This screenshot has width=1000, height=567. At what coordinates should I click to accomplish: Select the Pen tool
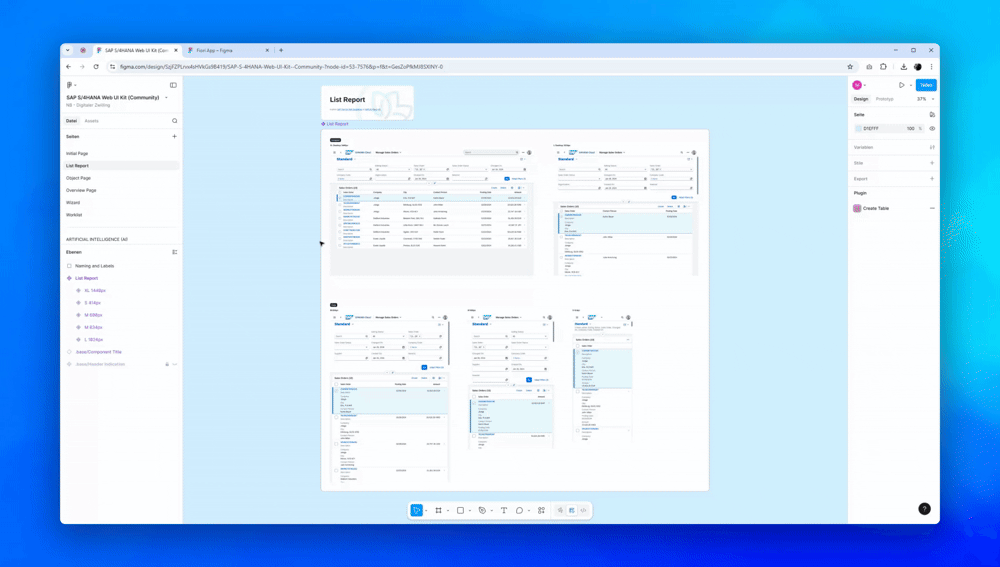[482, 510]
